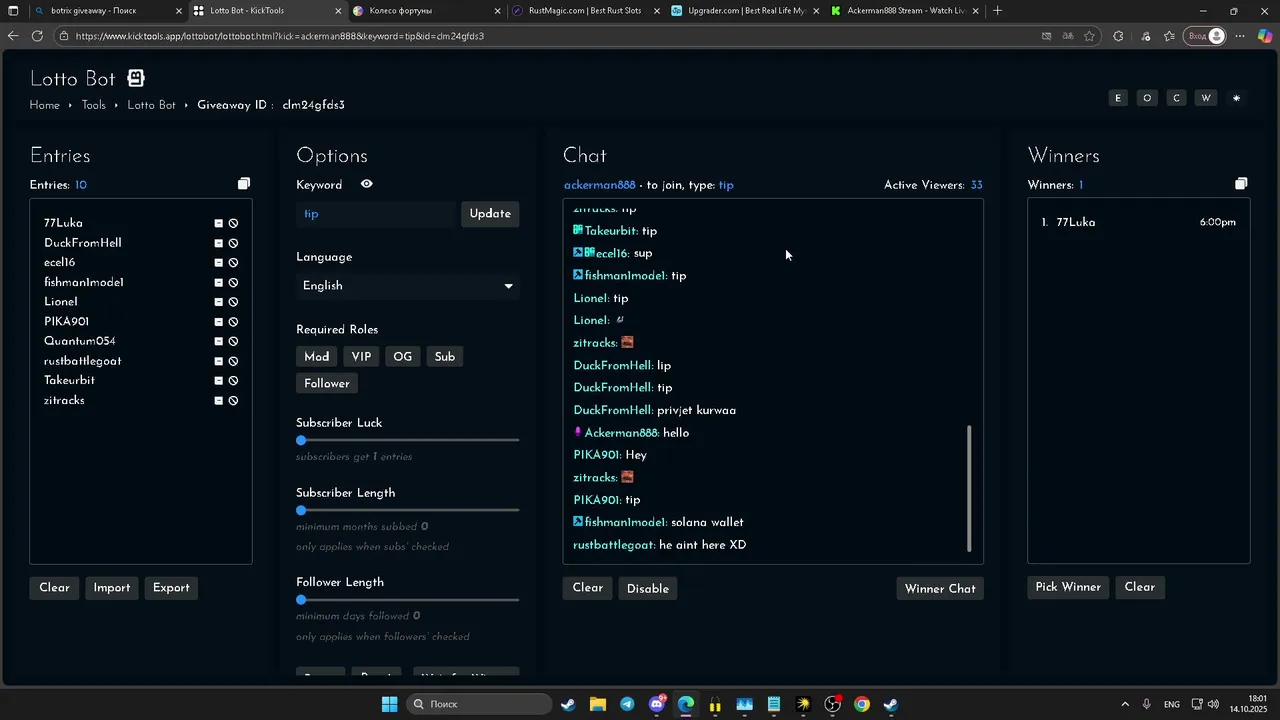Ban DuckFromHell using its ban icon

[233, 243]
